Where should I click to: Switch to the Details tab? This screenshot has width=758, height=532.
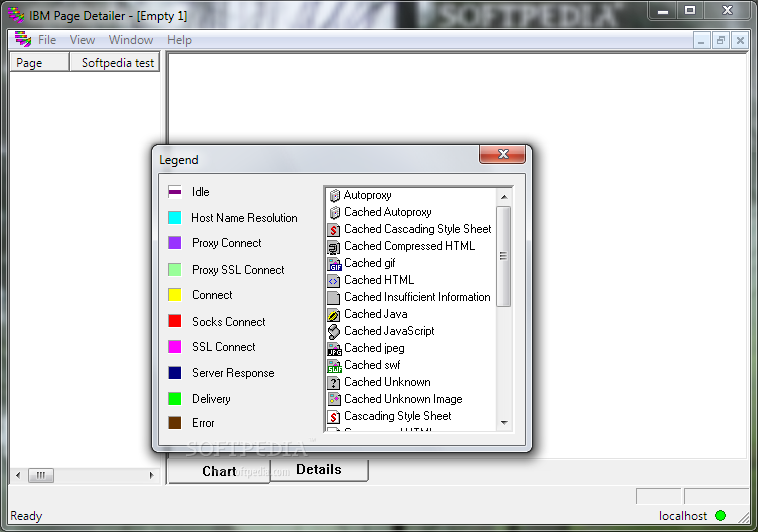point(319,470)
